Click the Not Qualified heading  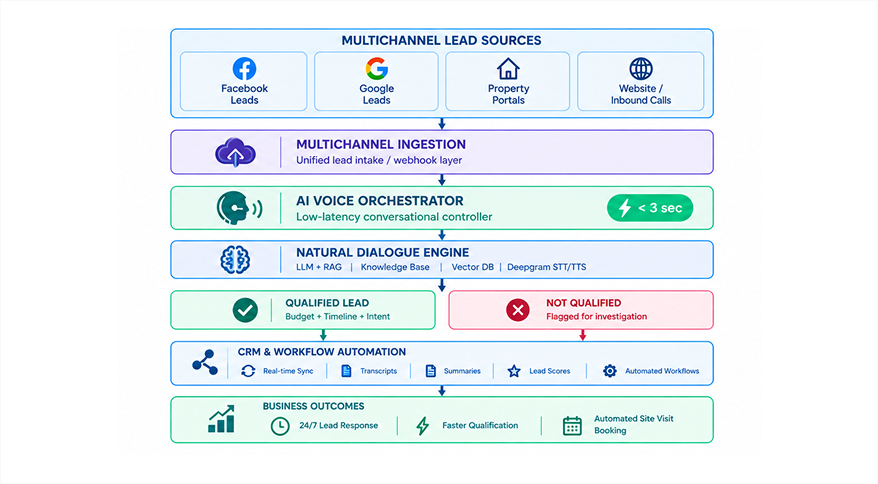[x=583, y=303]
